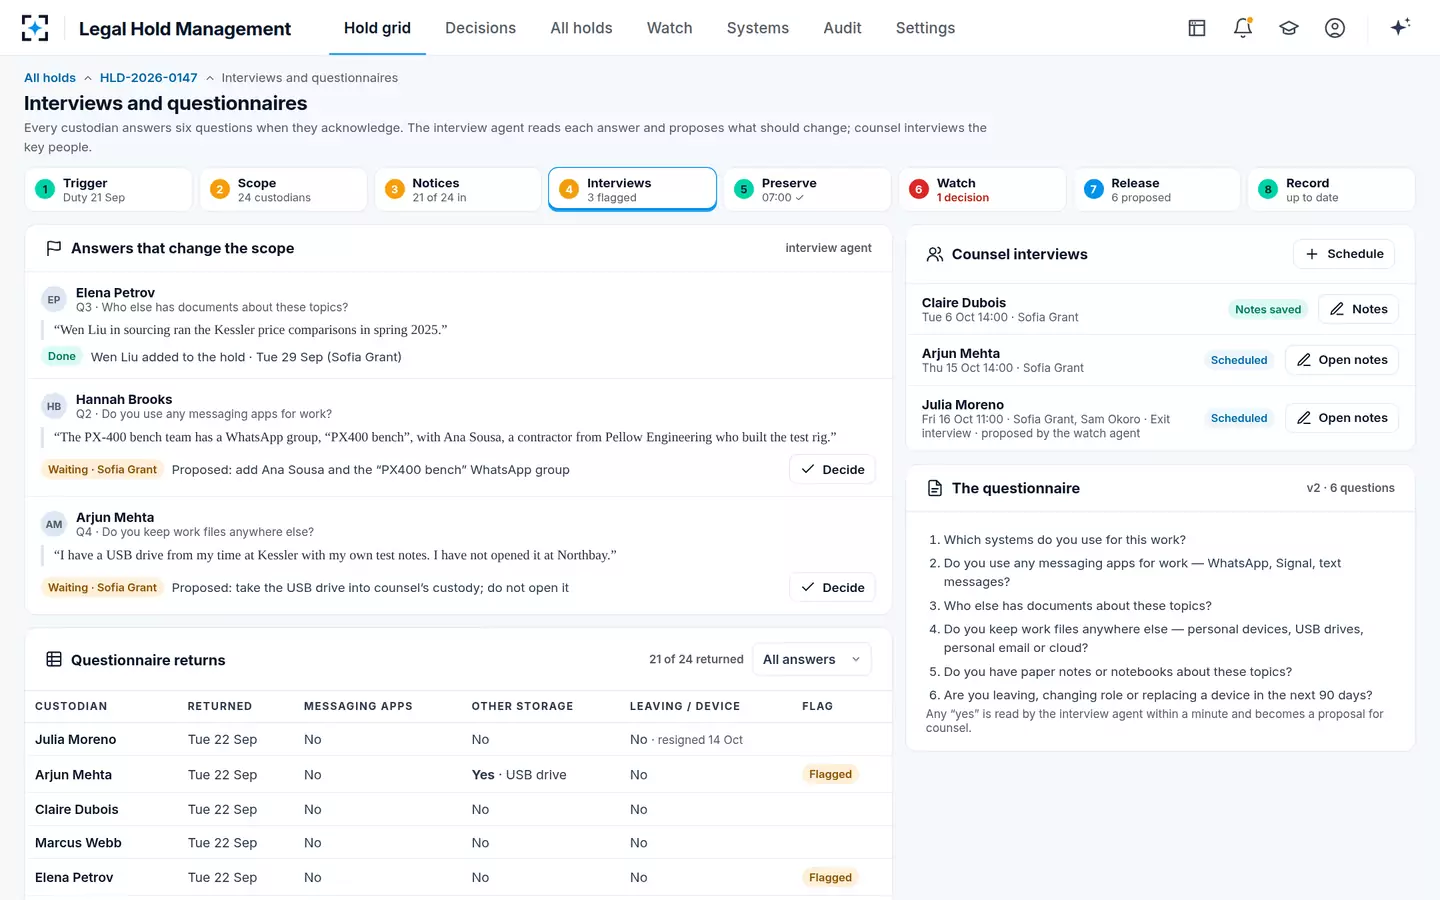This screenshot has width=1440, height=900.
Task: Click the plus icon on the Schedule button
Action: (1312, 254)
